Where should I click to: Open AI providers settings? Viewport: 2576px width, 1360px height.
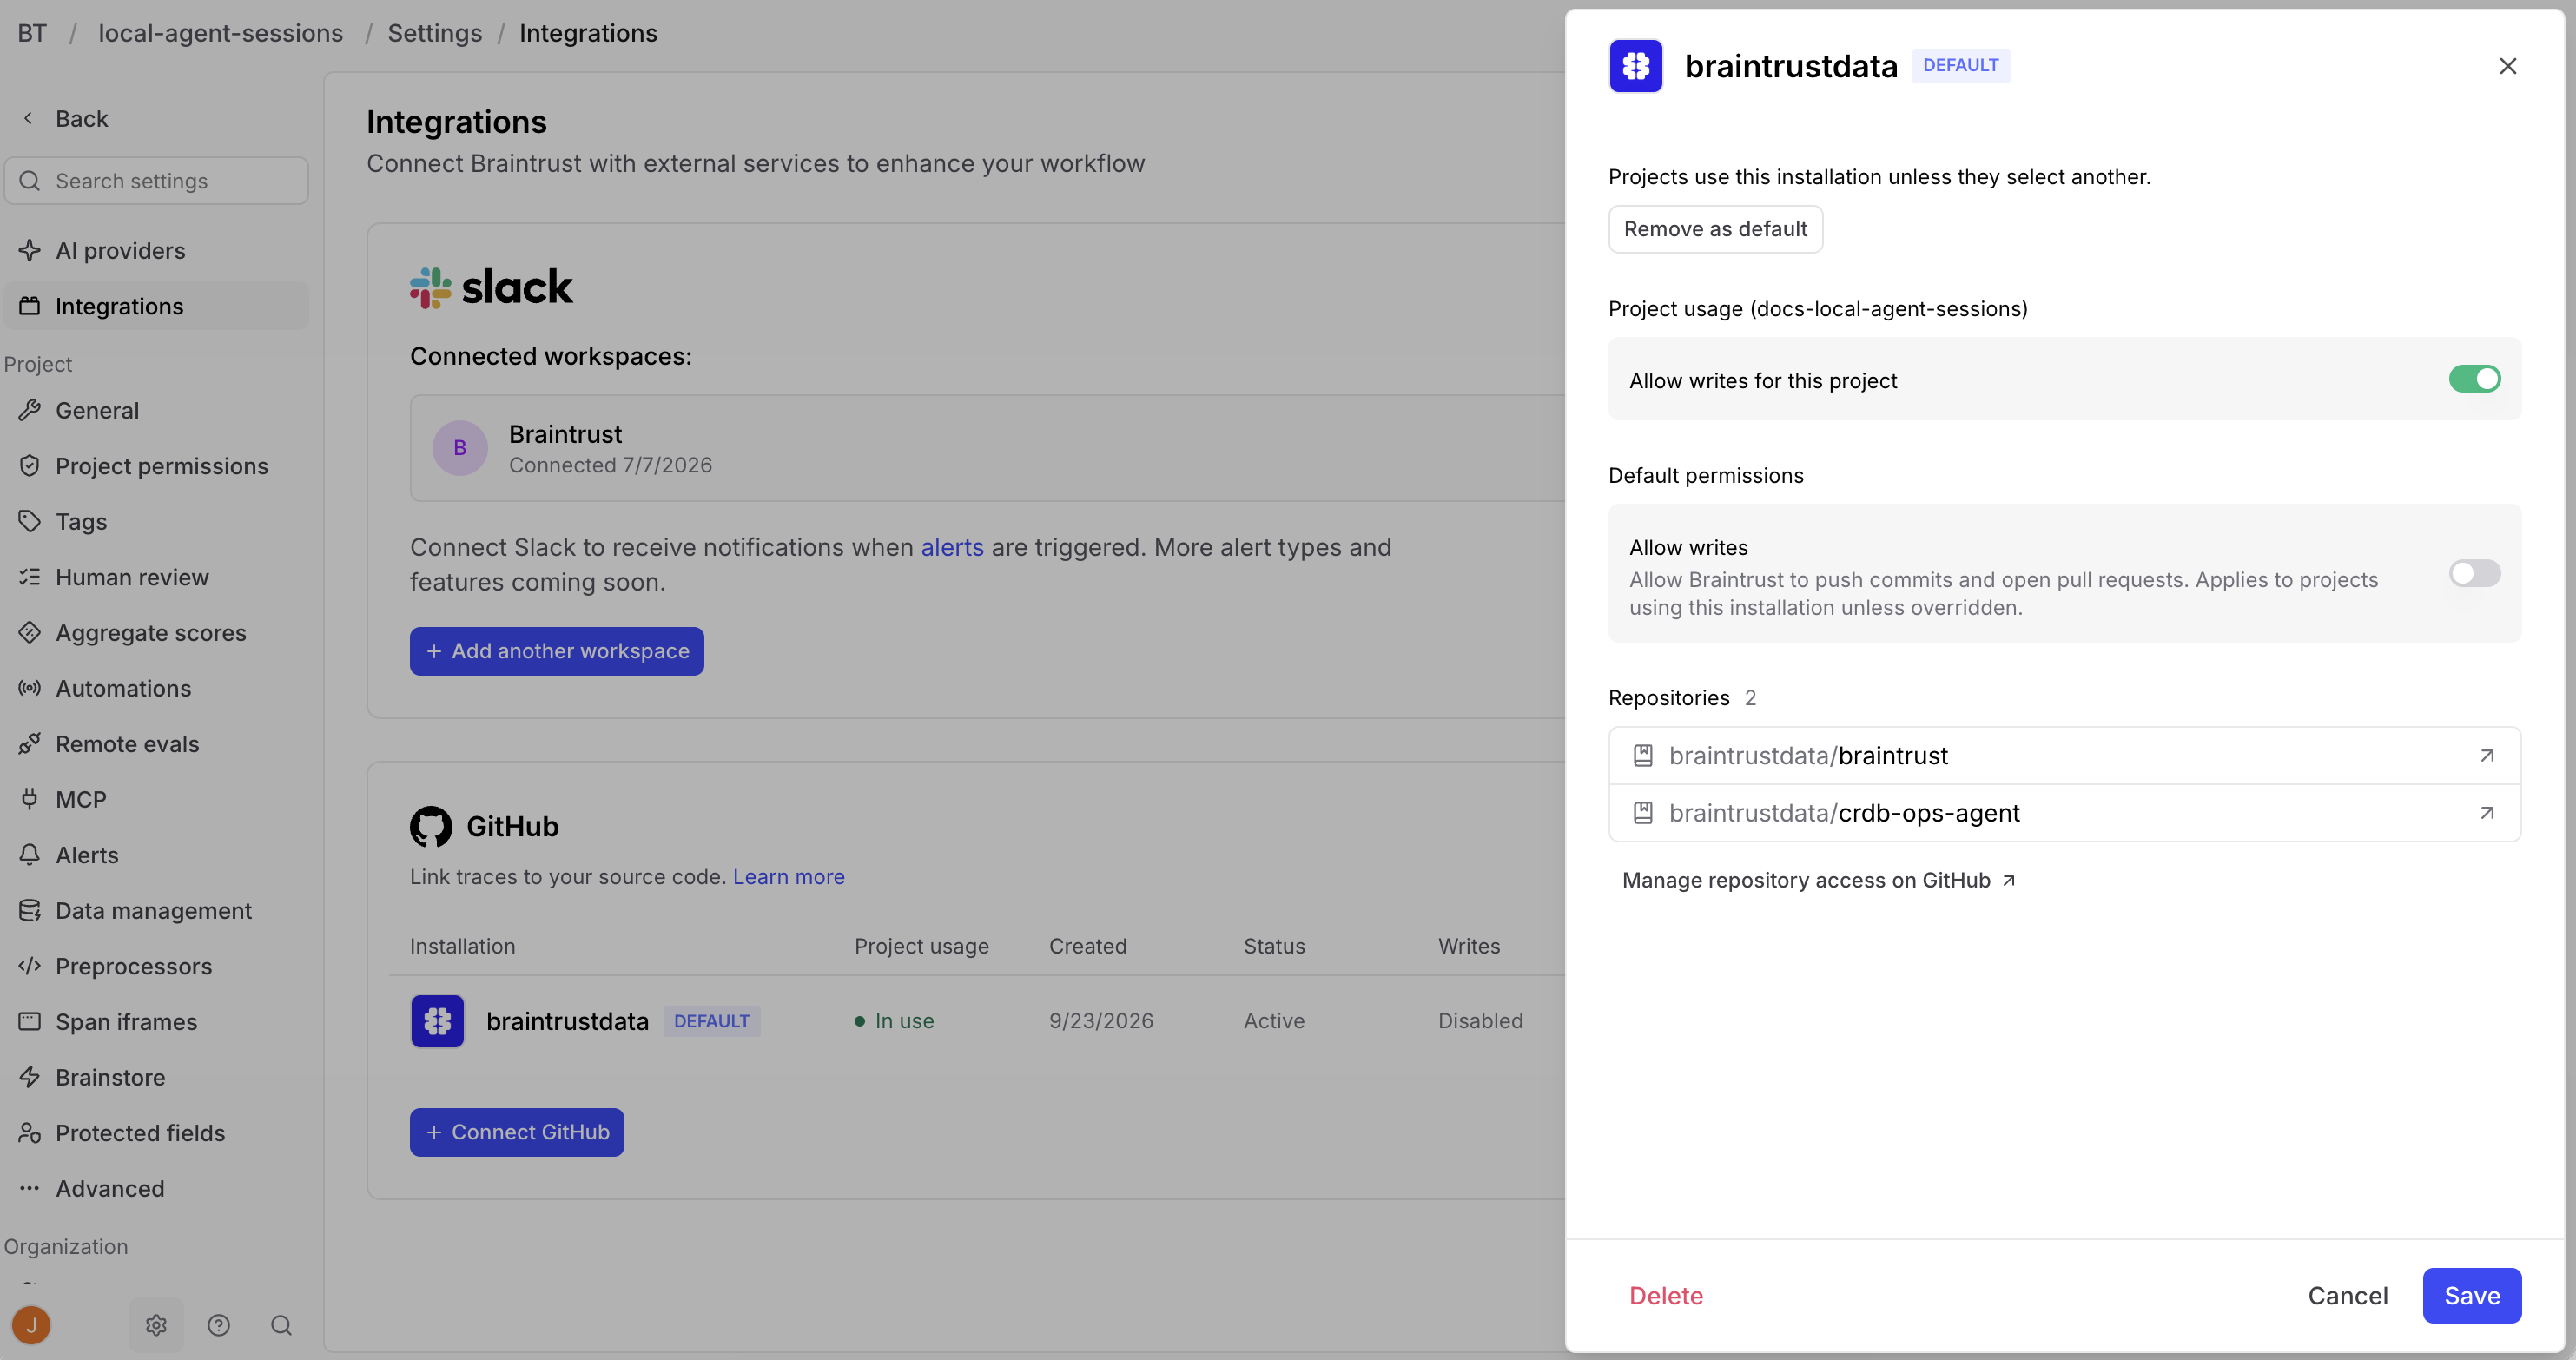click(156, 251)
